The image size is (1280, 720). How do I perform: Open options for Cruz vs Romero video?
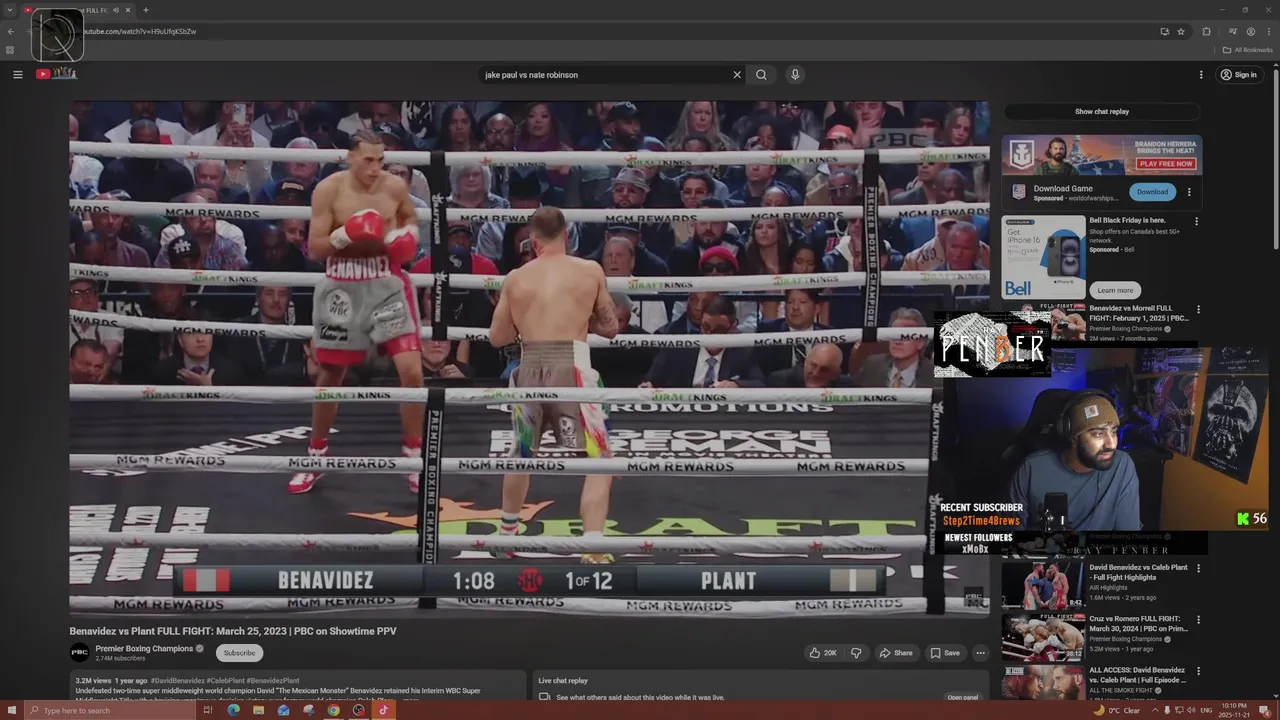point(1198,620)
